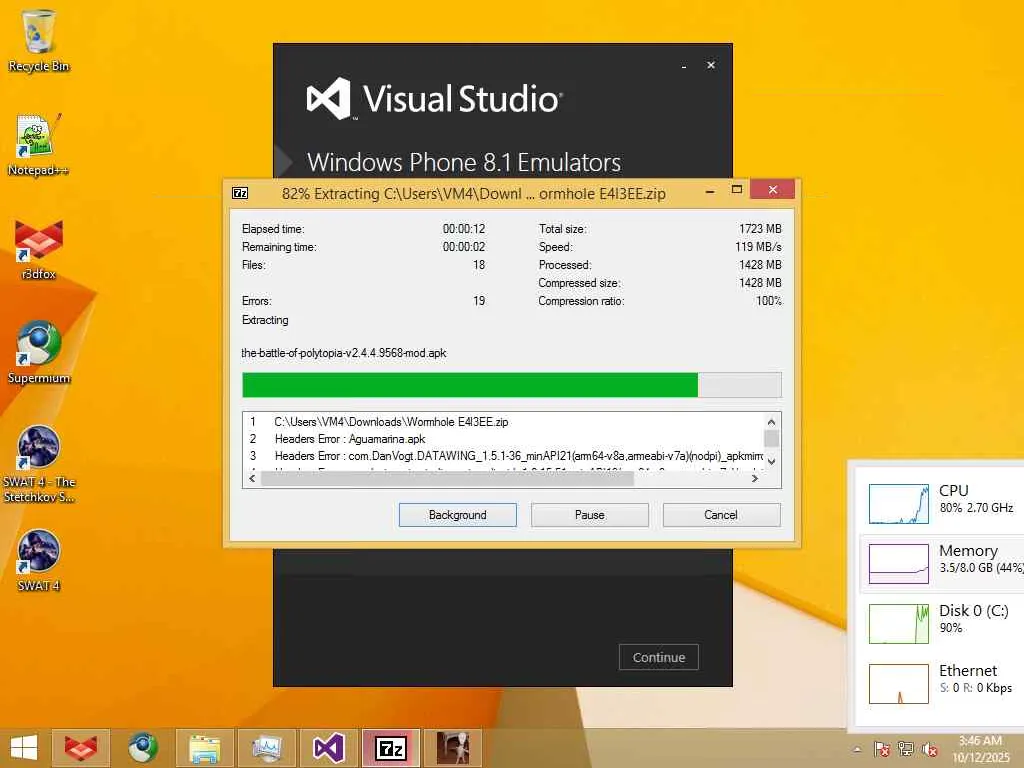Open Action Center flag tray icon

882,749
